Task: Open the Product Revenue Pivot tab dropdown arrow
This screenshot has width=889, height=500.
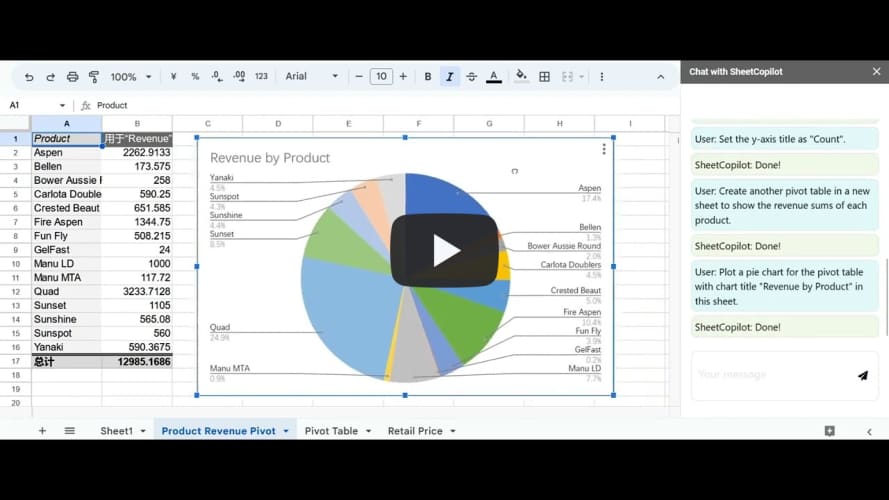Action: pos(286,431)
